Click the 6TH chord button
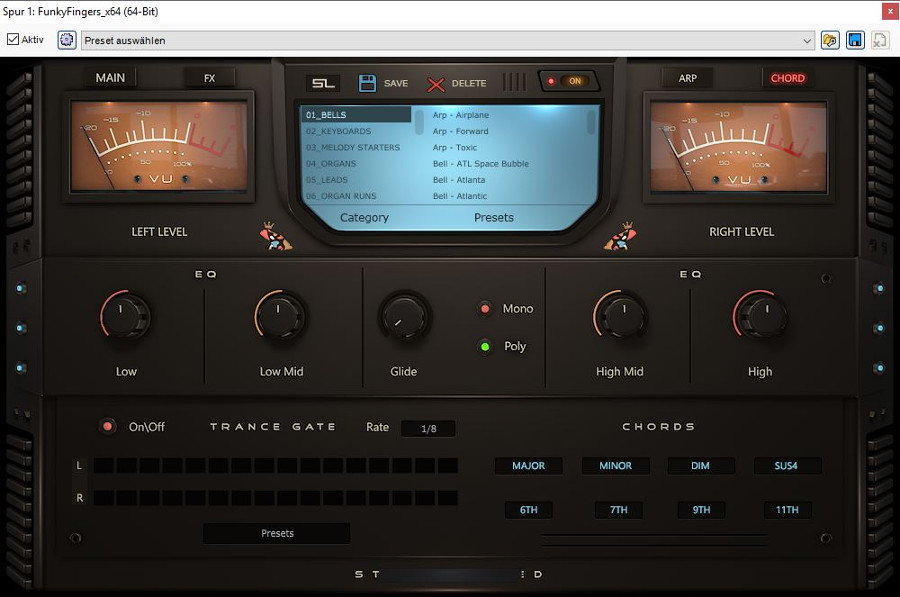The height and width of the screenshot is (597, 900). point(529,510)
